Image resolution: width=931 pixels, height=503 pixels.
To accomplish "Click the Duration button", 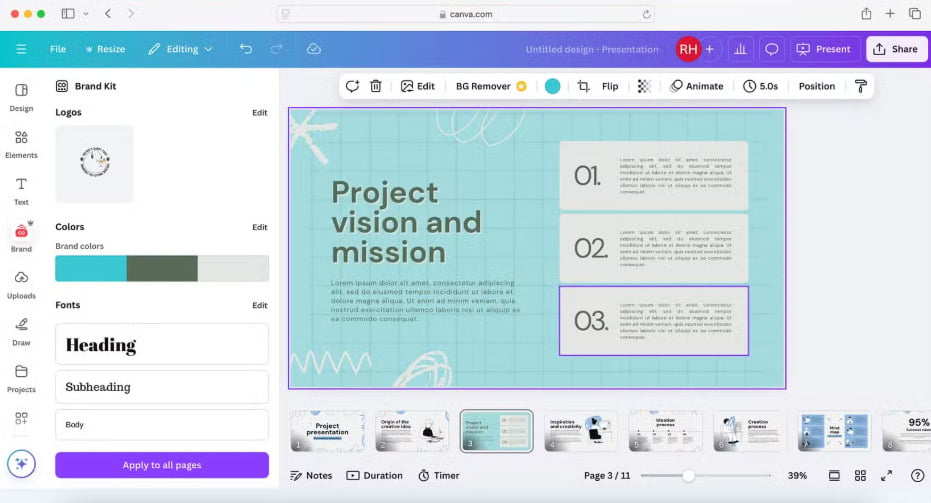I will pos(375,476).
